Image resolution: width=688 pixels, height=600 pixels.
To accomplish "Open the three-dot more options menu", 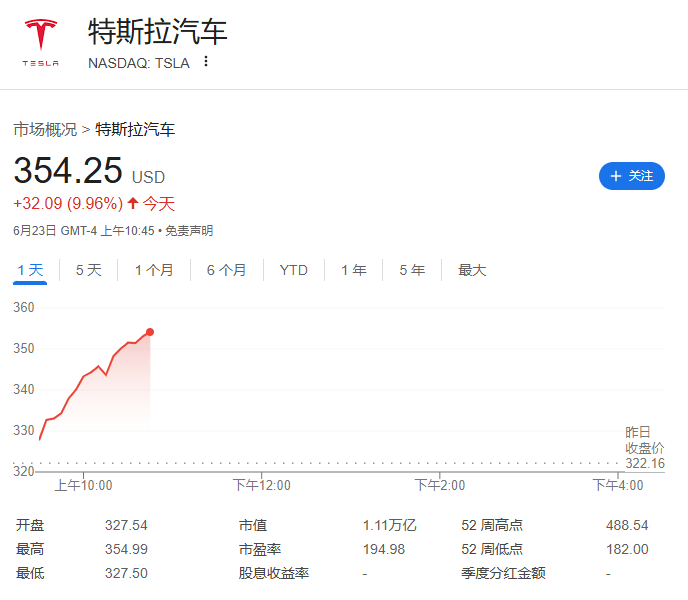I will click(206, 61).
